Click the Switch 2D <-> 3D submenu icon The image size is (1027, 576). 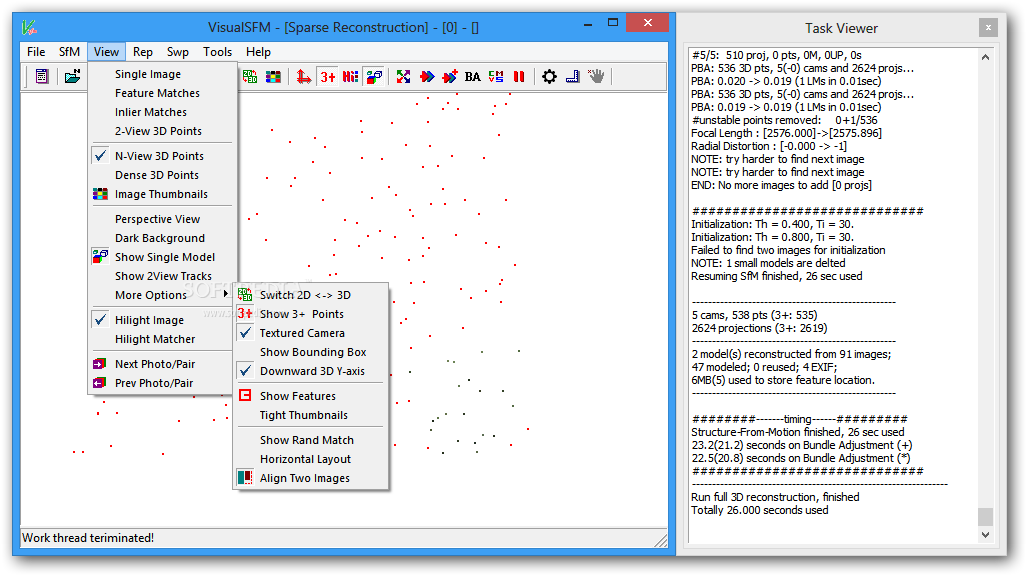pos(245,294)
